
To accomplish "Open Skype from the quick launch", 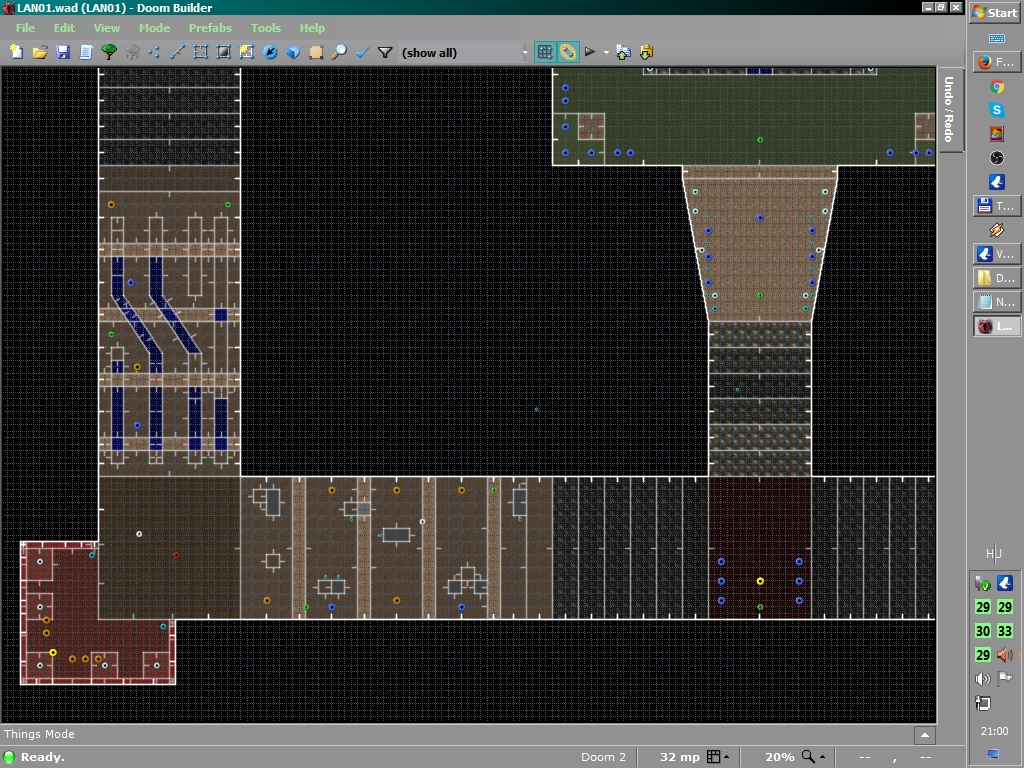I will click(x=997, y=110).
